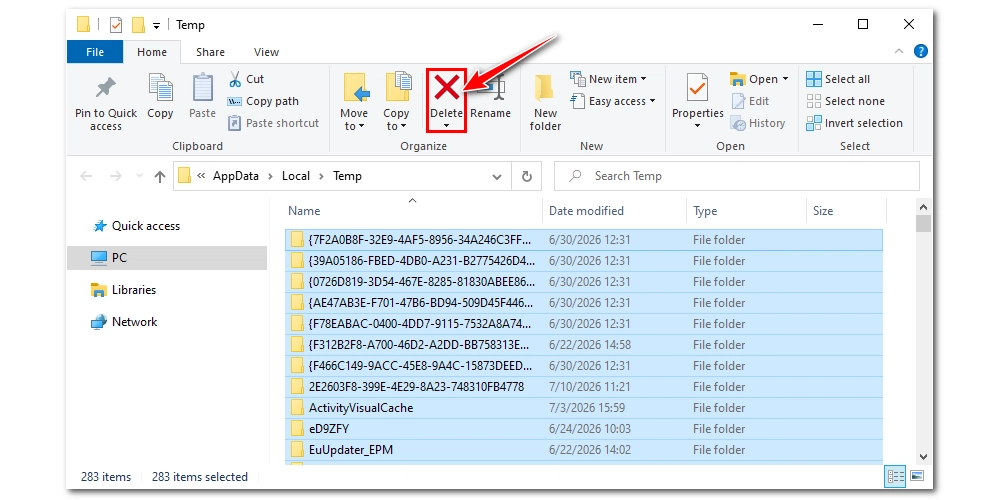Select the {7F2A0B8F-32E9 folder row
Image resolution: width=1000 pixels, height=500 pixels.
(584, 240)
